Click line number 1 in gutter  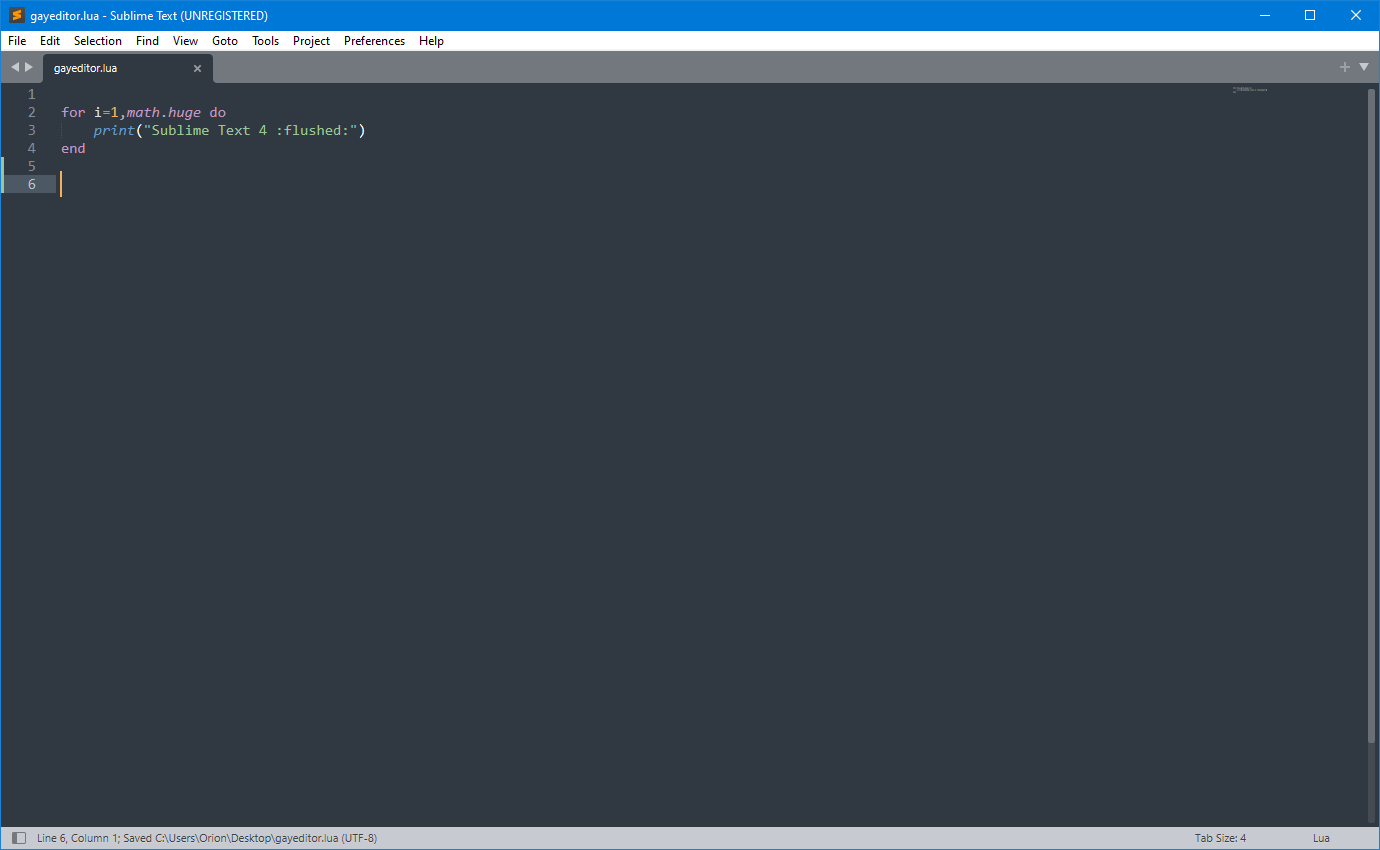[x=31, y=94]
